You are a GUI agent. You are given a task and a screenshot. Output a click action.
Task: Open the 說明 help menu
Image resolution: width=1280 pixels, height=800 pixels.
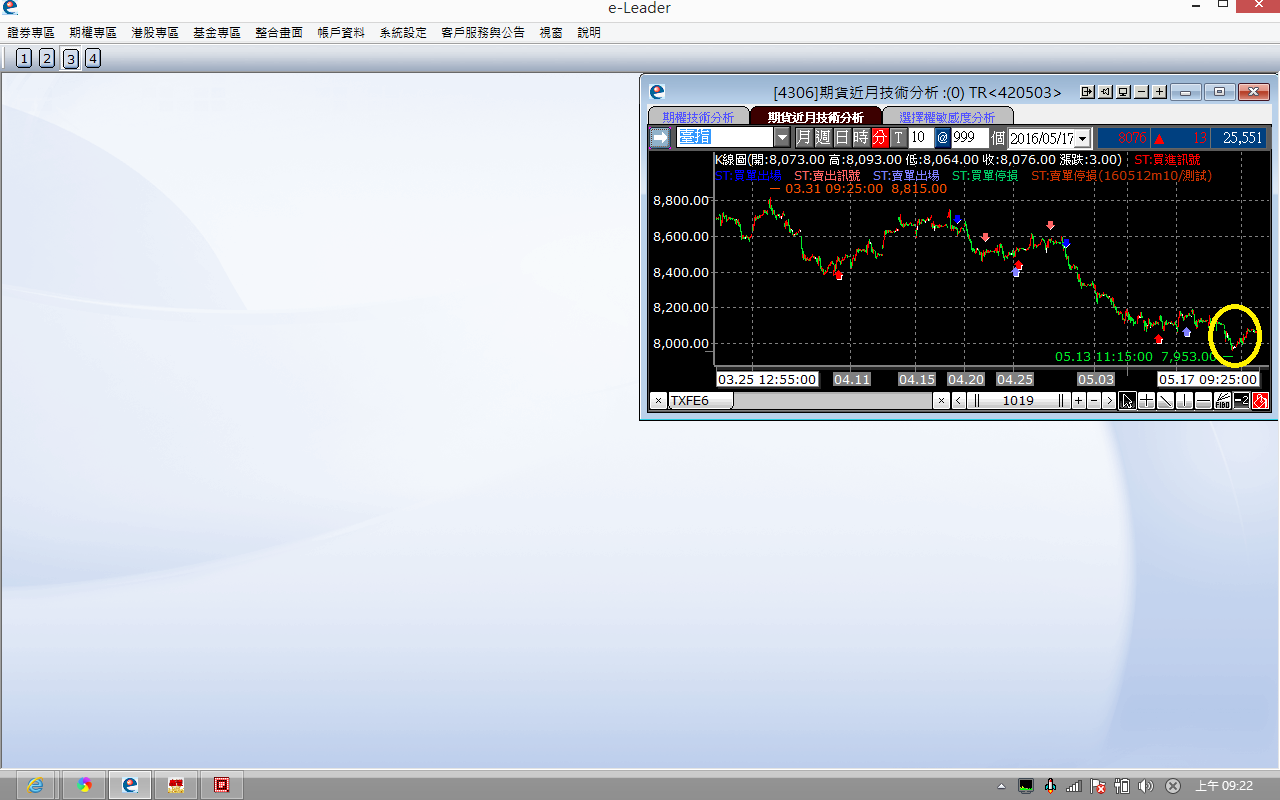(x=589, y=33)
